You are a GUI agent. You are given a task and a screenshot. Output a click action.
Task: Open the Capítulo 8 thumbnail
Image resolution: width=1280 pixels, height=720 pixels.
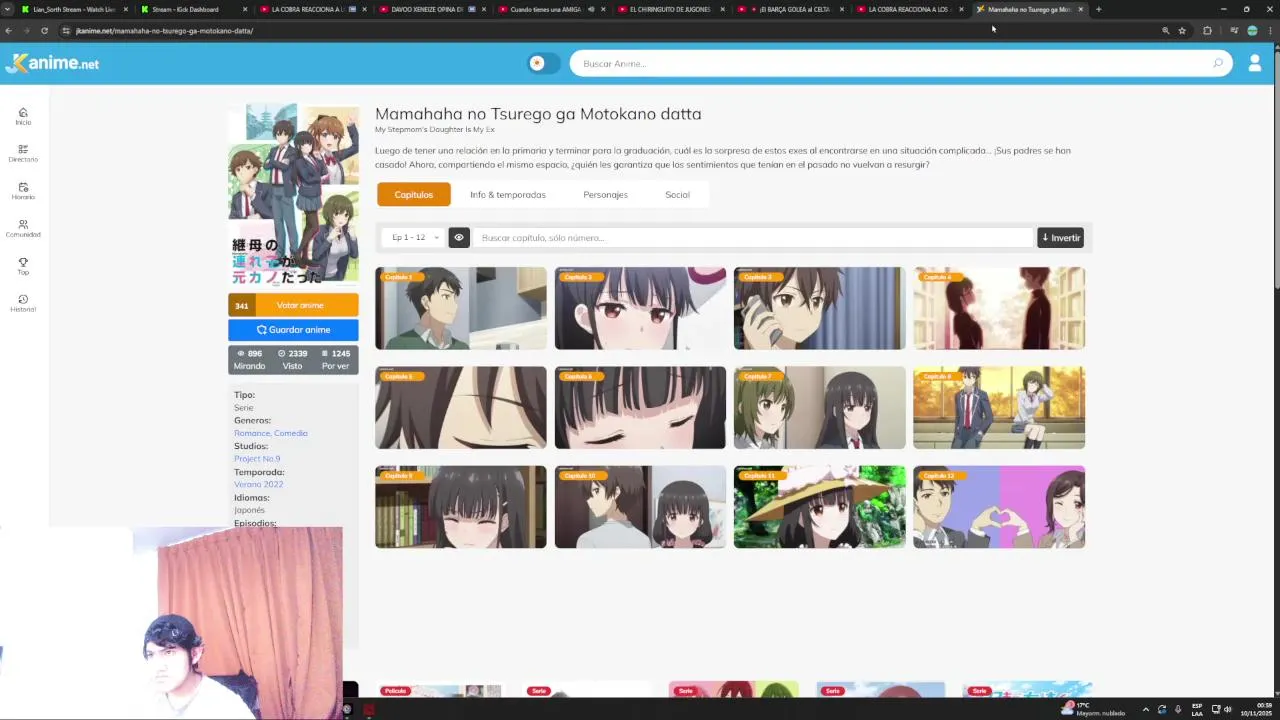point(999,407)
